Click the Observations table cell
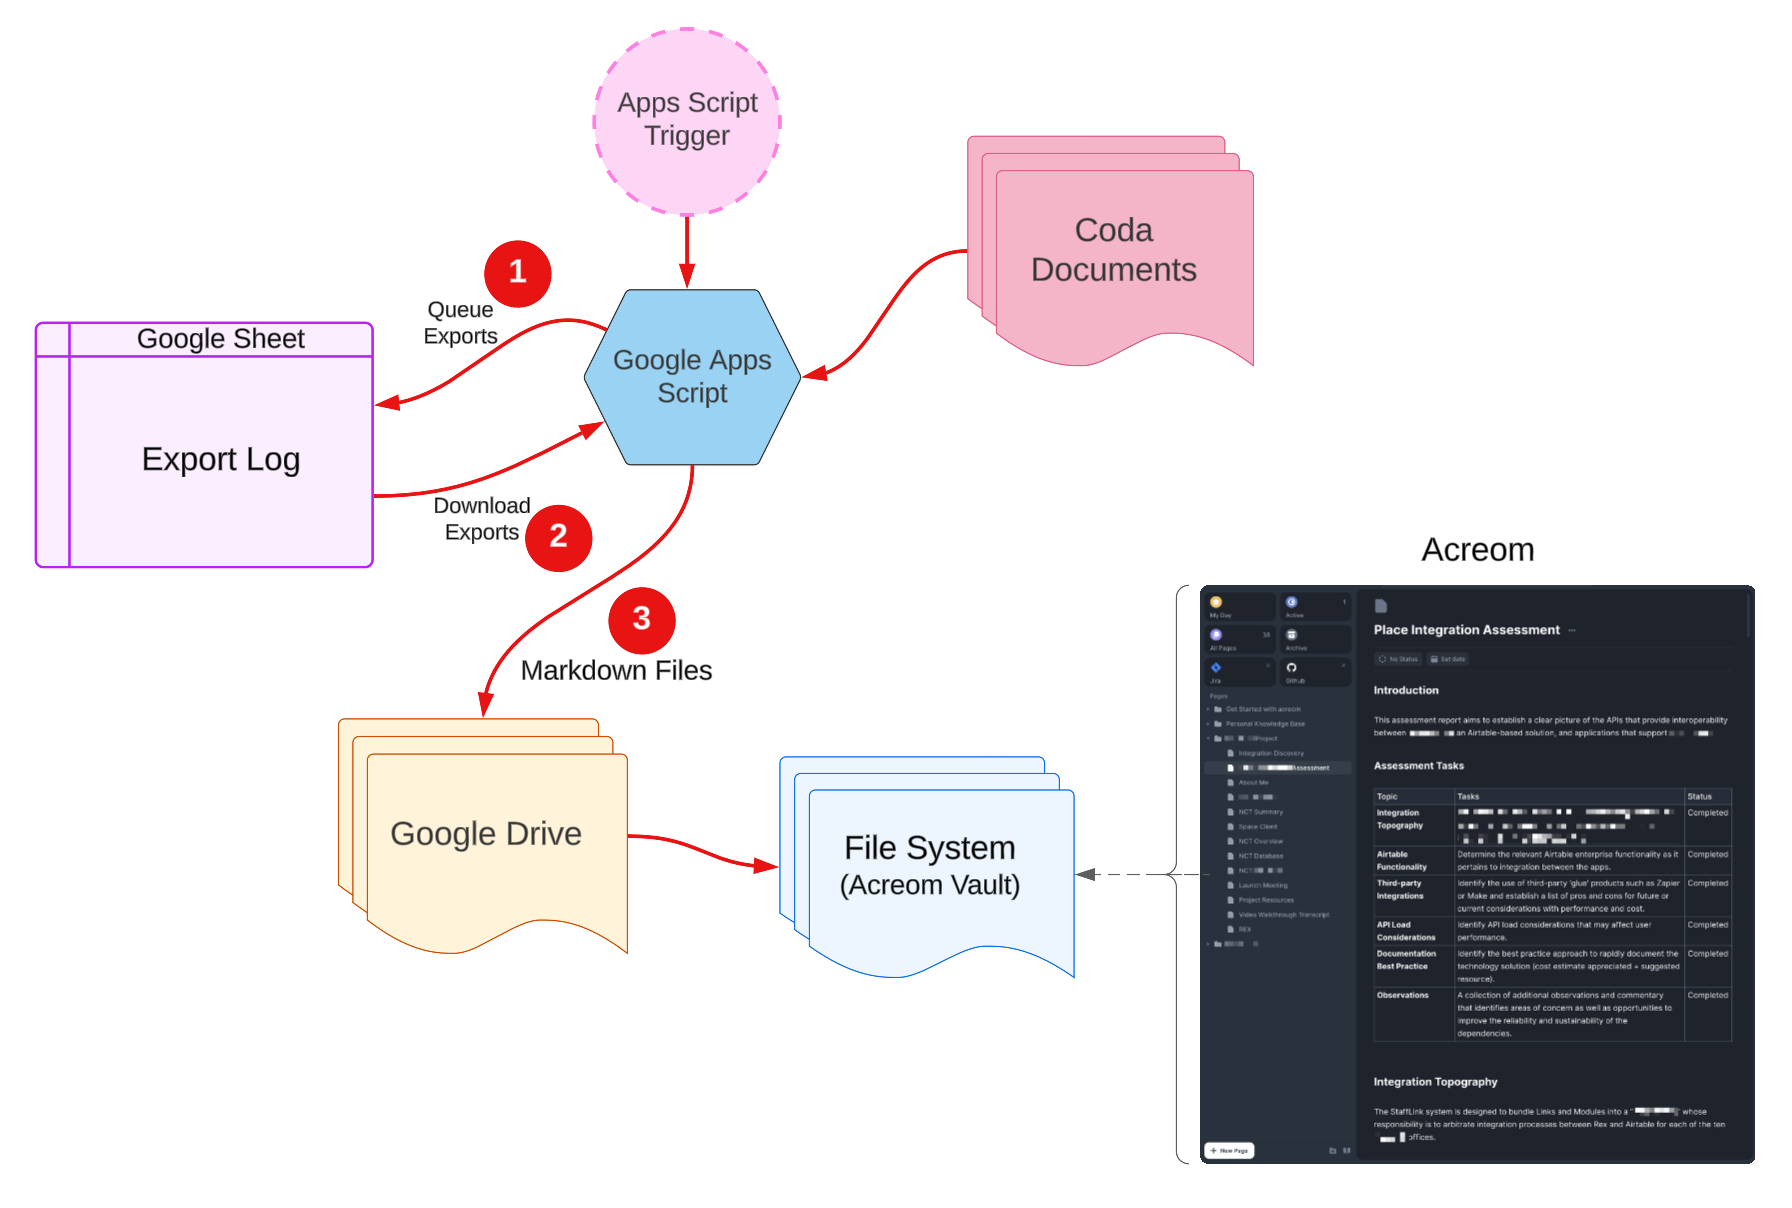 coord(1414,1014)
